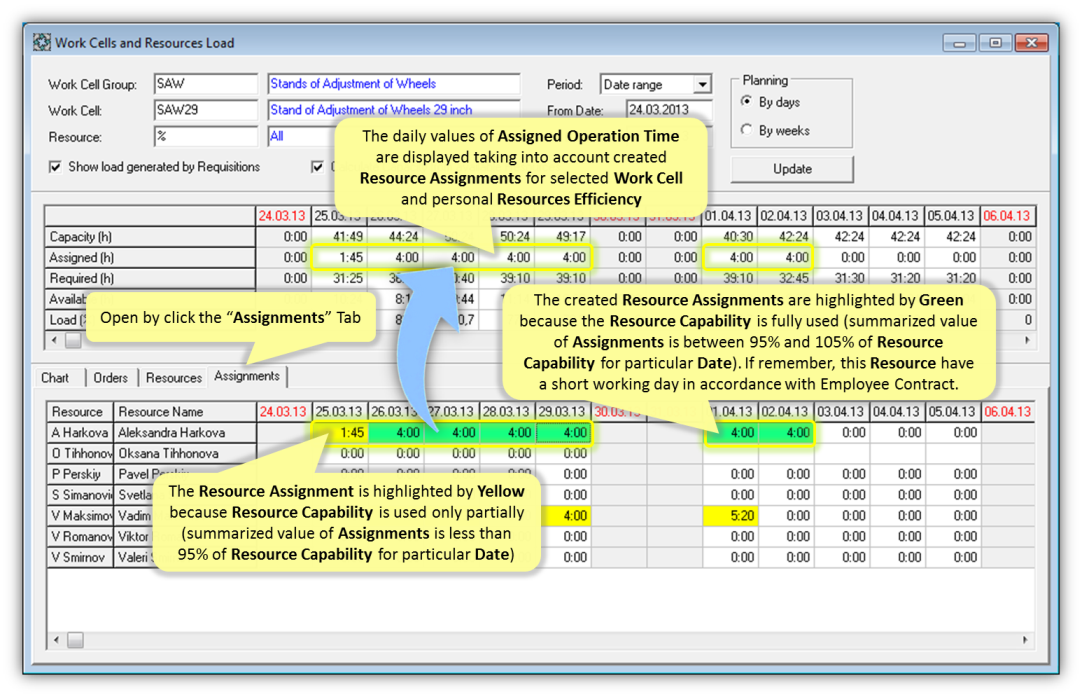Viewport: 1082px width, 697px height.
Task: Click the "Resource Name" column header
Action: click(185, 412)
